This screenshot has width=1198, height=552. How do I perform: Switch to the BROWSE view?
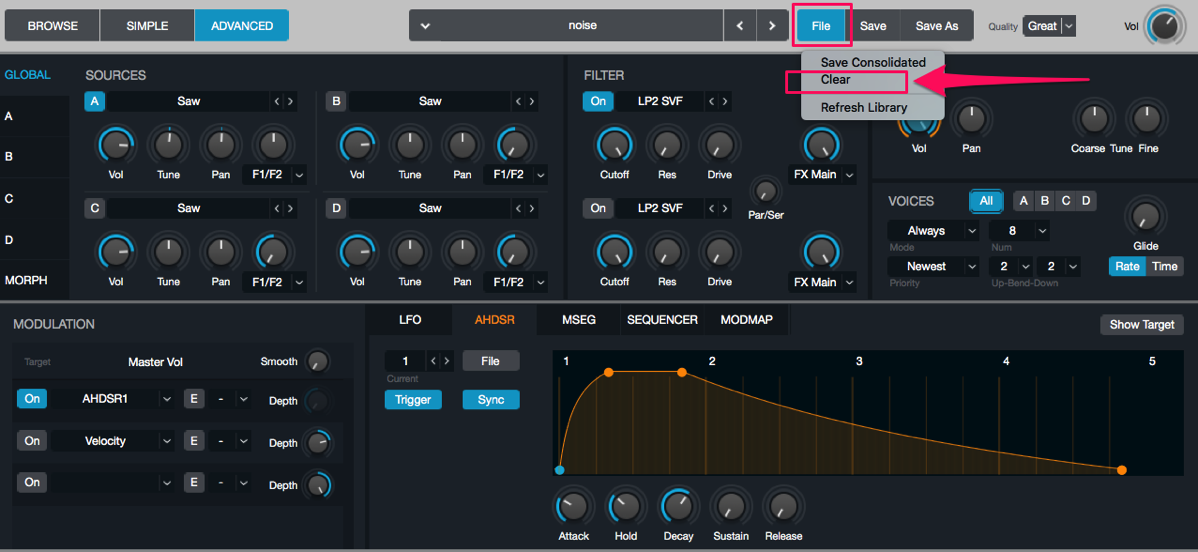(53, 26)
